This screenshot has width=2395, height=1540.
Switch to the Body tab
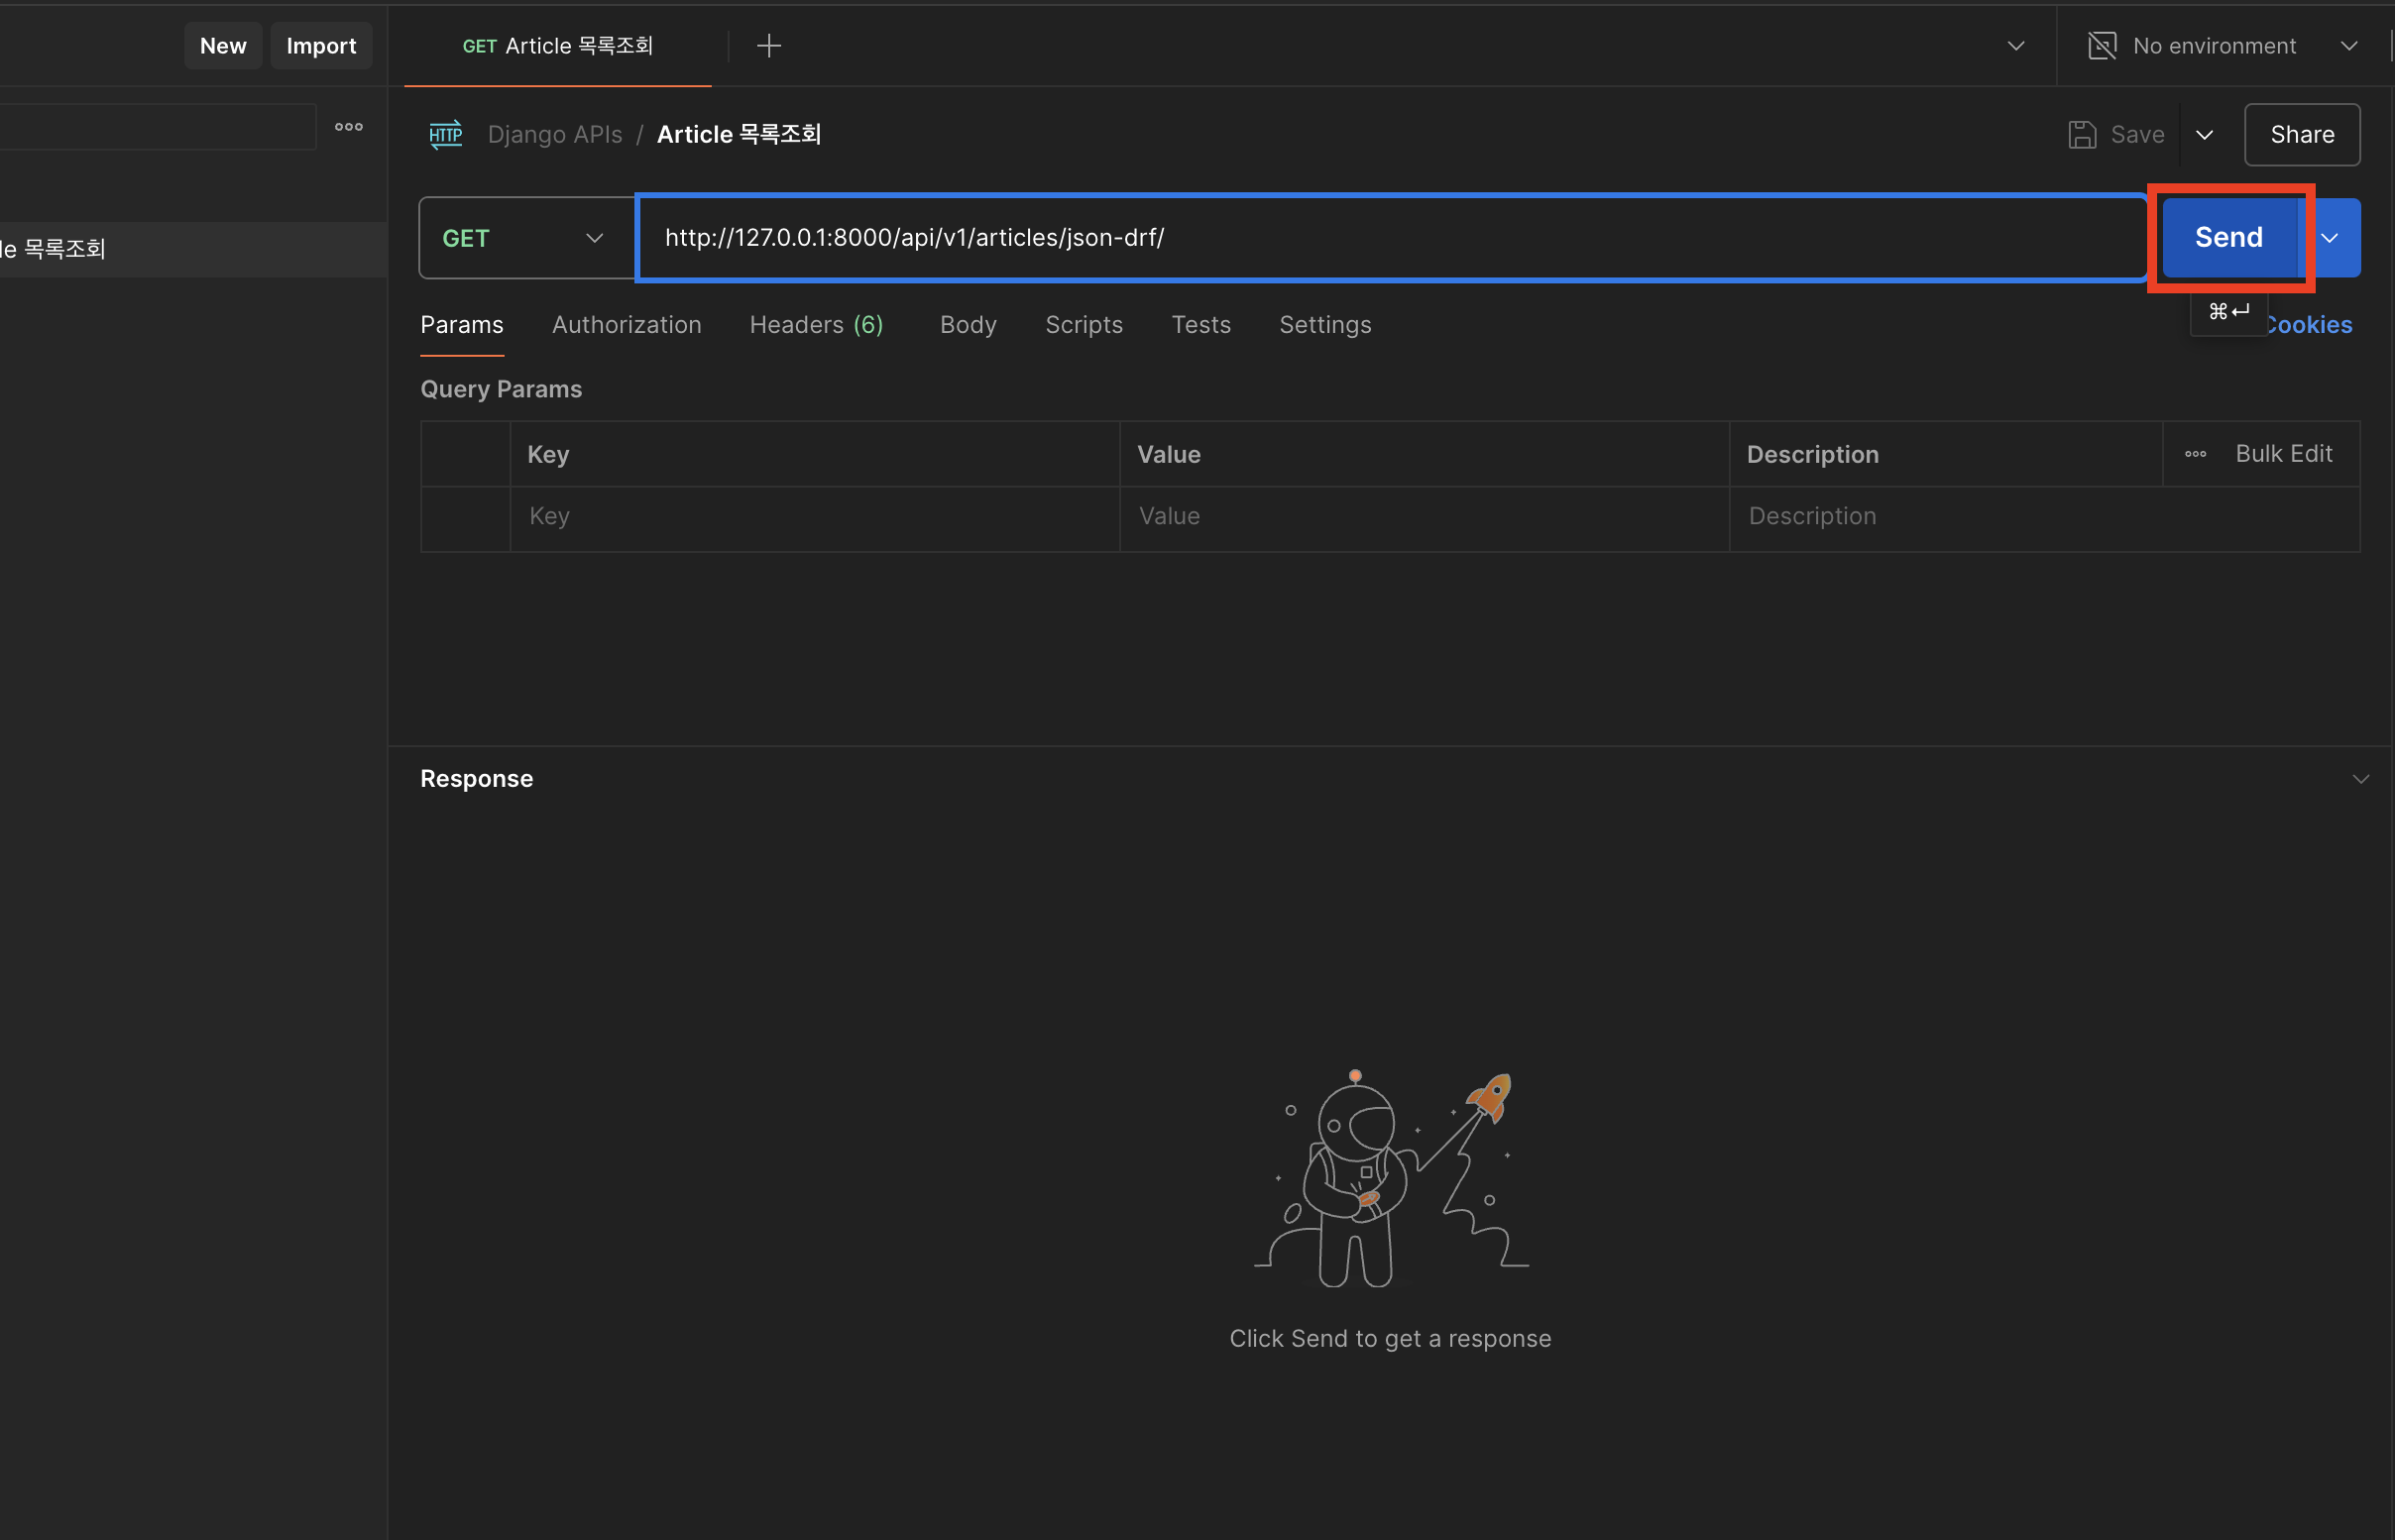tap(967, 325)
